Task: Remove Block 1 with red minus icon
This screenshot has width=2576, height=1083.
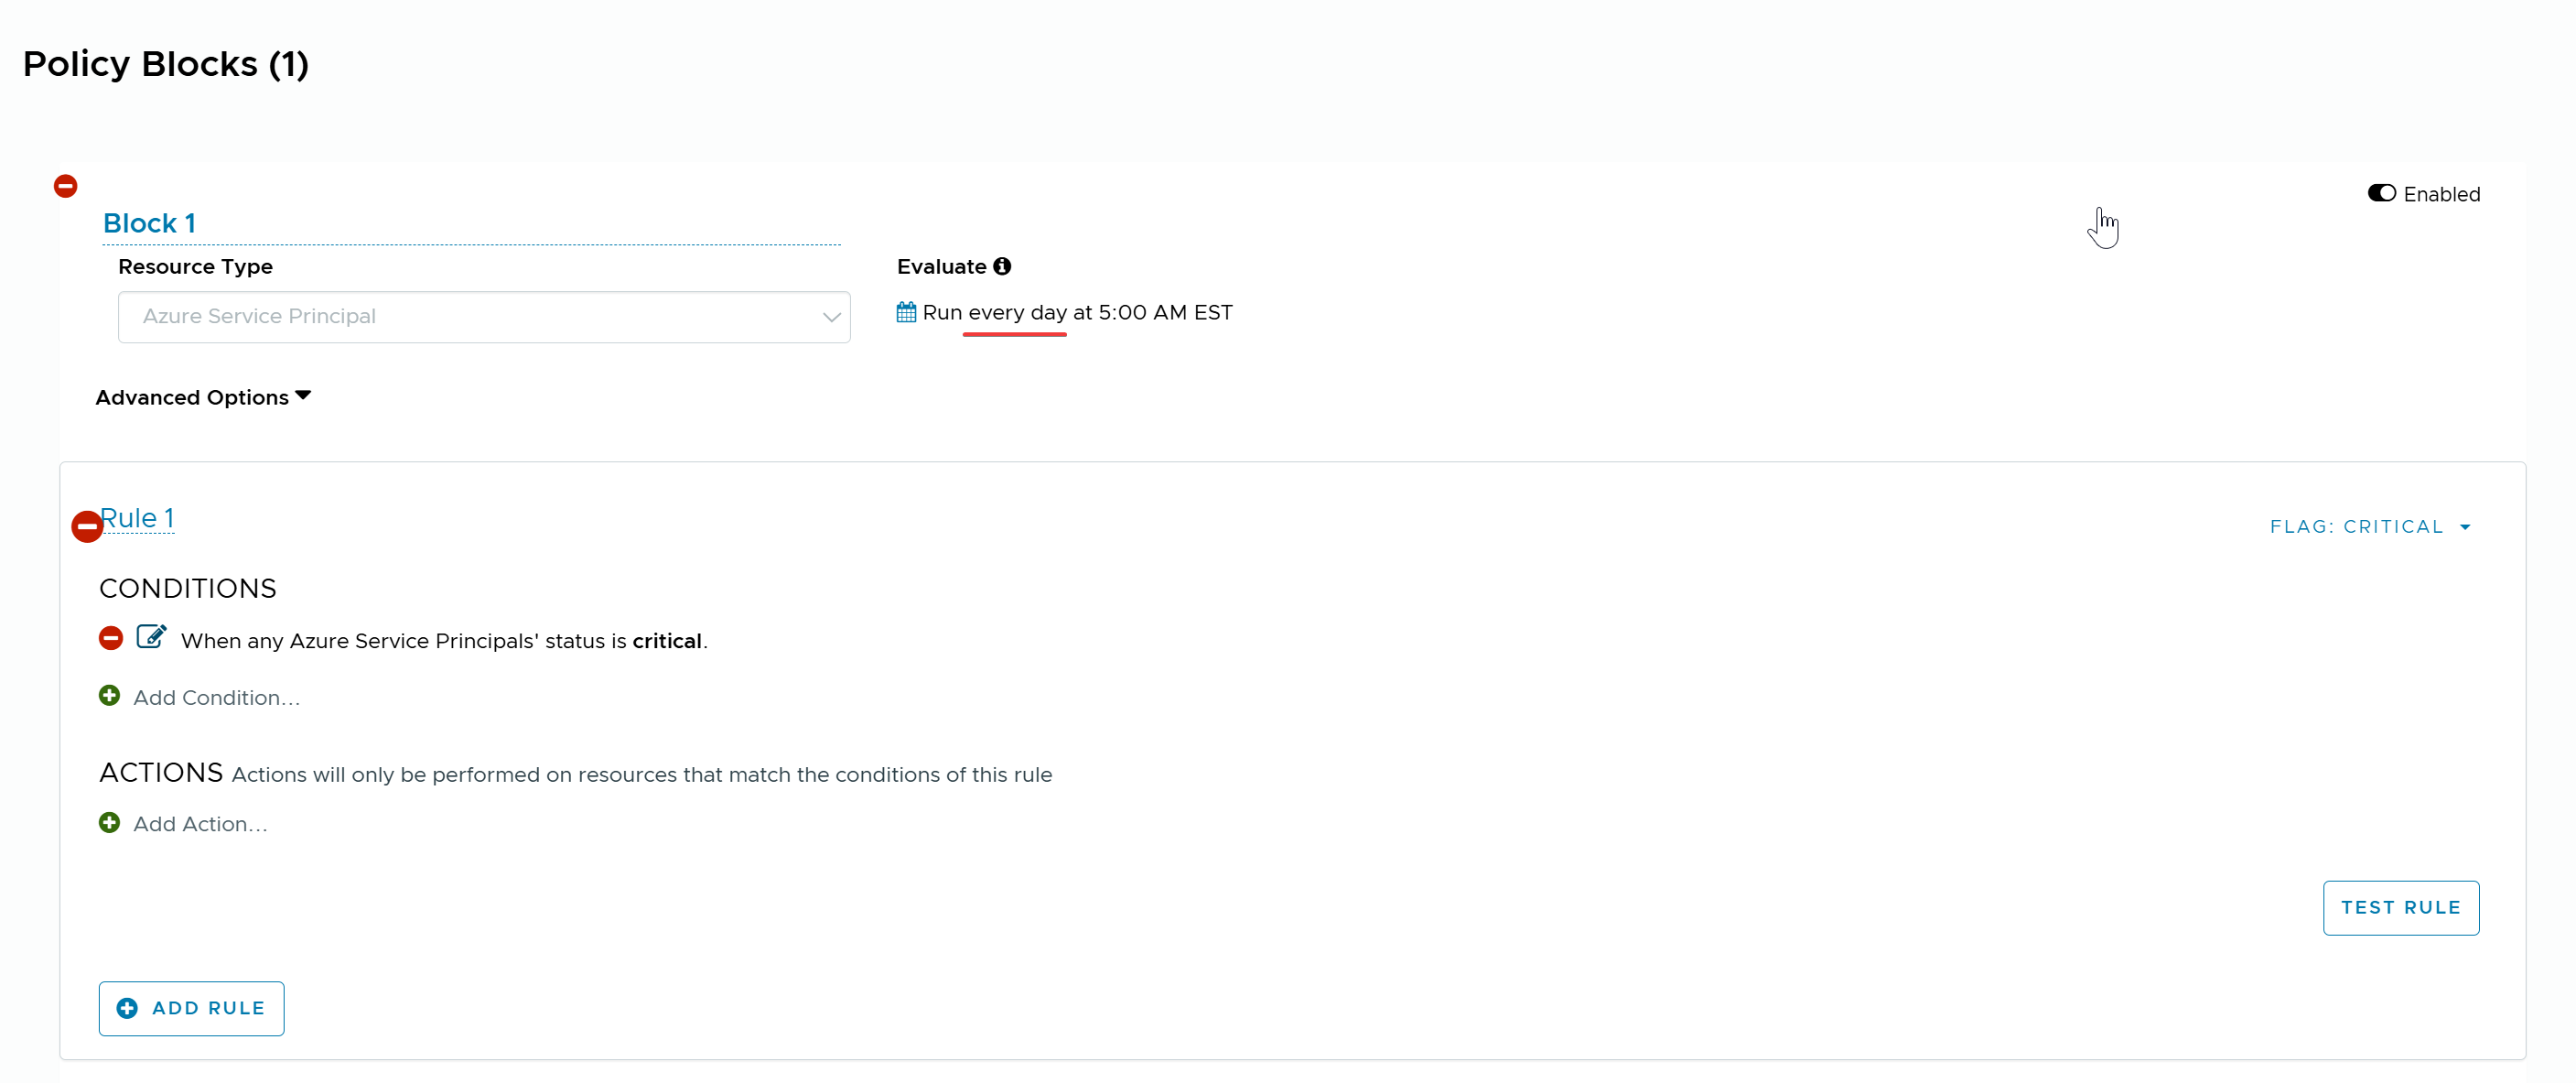Action: point(65,186)
